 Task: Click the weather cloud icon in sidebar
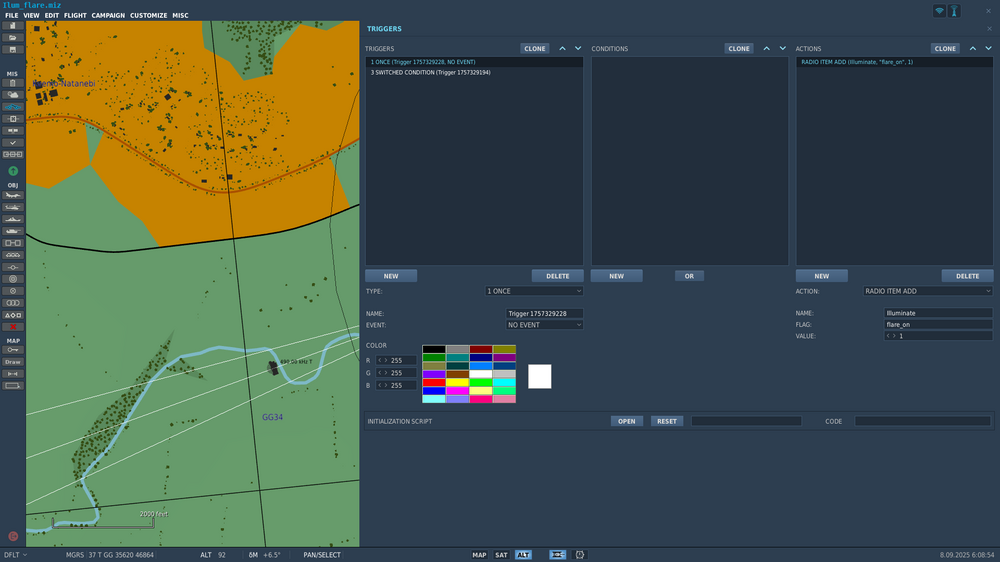click(x=13, y=95)
